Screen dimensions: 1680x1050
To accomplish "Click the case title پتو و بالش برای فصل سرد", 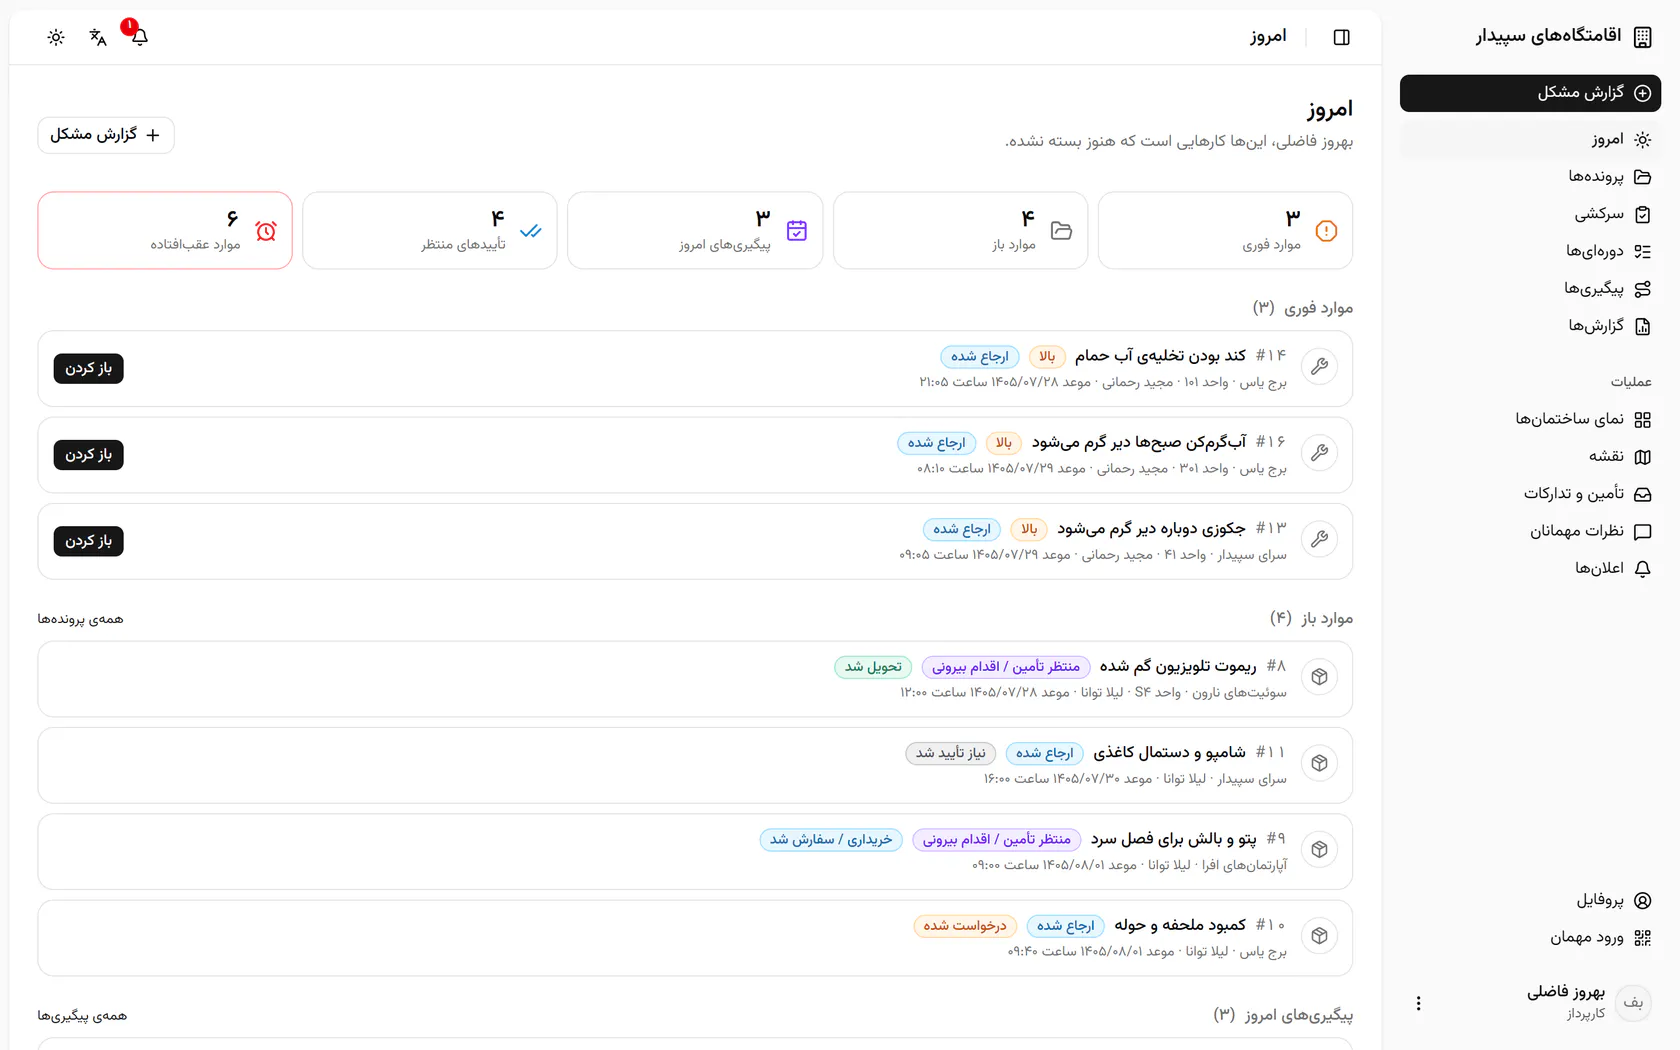I will 1173,839.
